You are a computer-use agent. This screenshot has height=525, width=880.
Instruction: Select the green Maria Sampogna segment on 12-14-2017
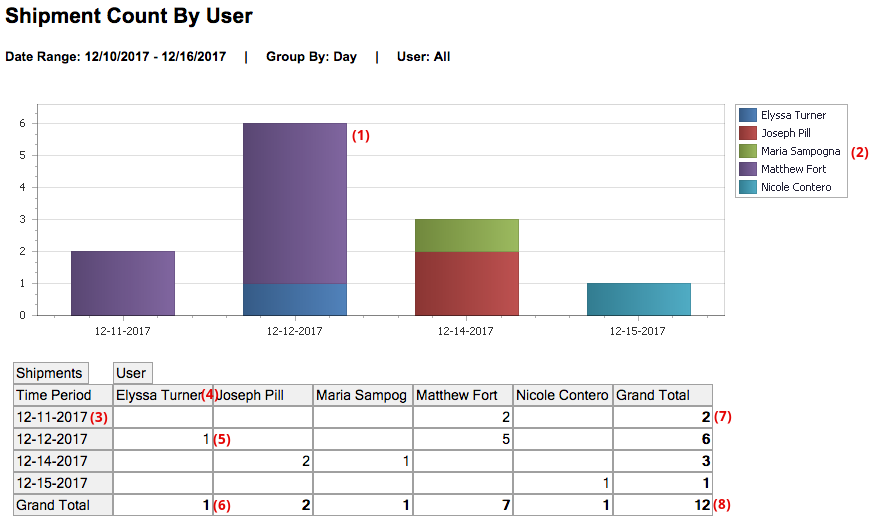[x=466, y=235]
